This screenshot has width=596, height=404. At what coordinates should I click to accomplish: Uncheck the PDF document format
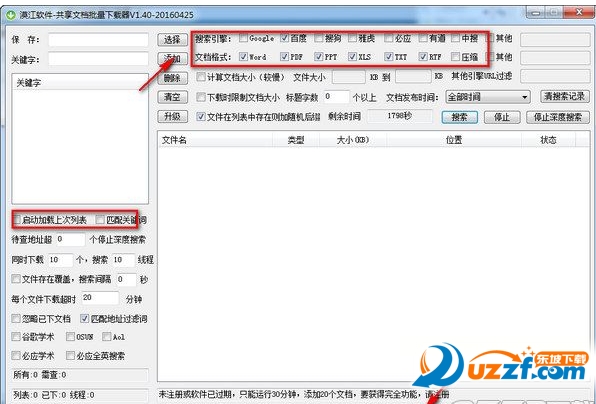(x=285, y=57)
